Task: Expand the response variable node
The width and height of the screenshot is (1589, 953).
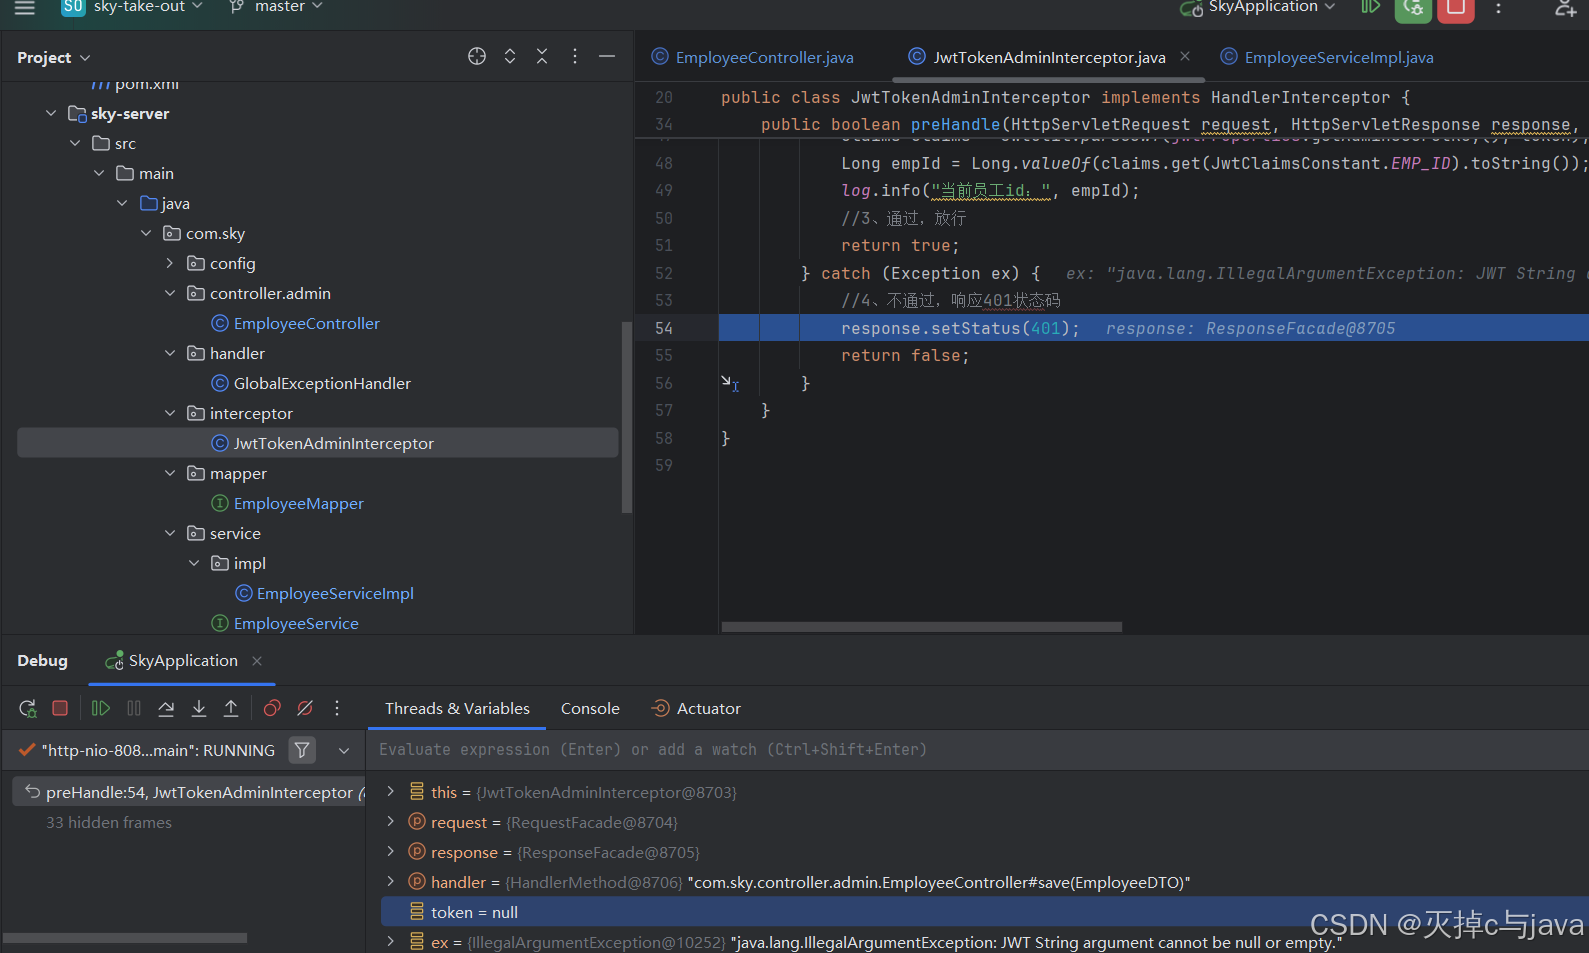Action: 391,851
